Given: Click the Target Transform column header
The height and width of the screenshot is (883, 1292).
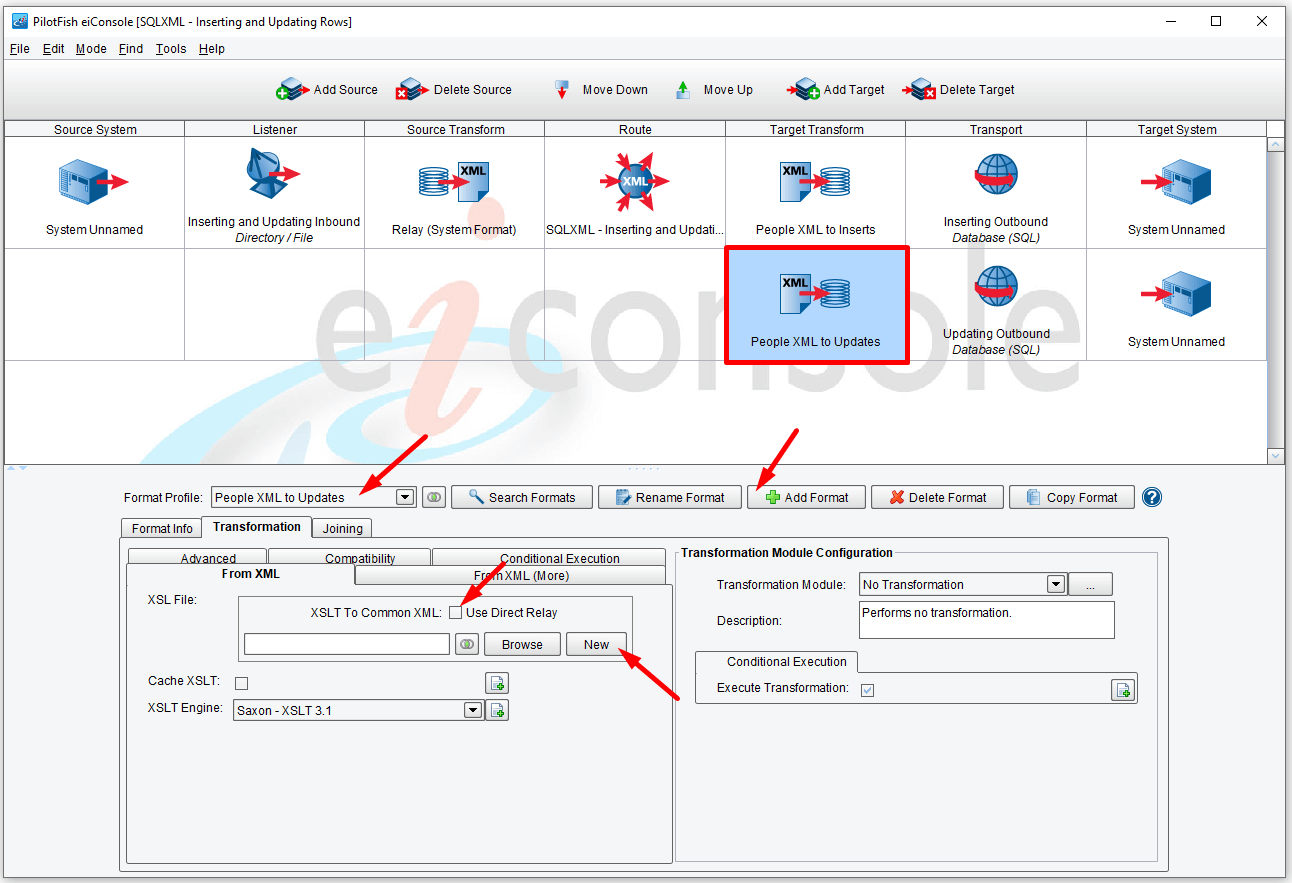Looking at the screenshot, I should coord(816,129).
